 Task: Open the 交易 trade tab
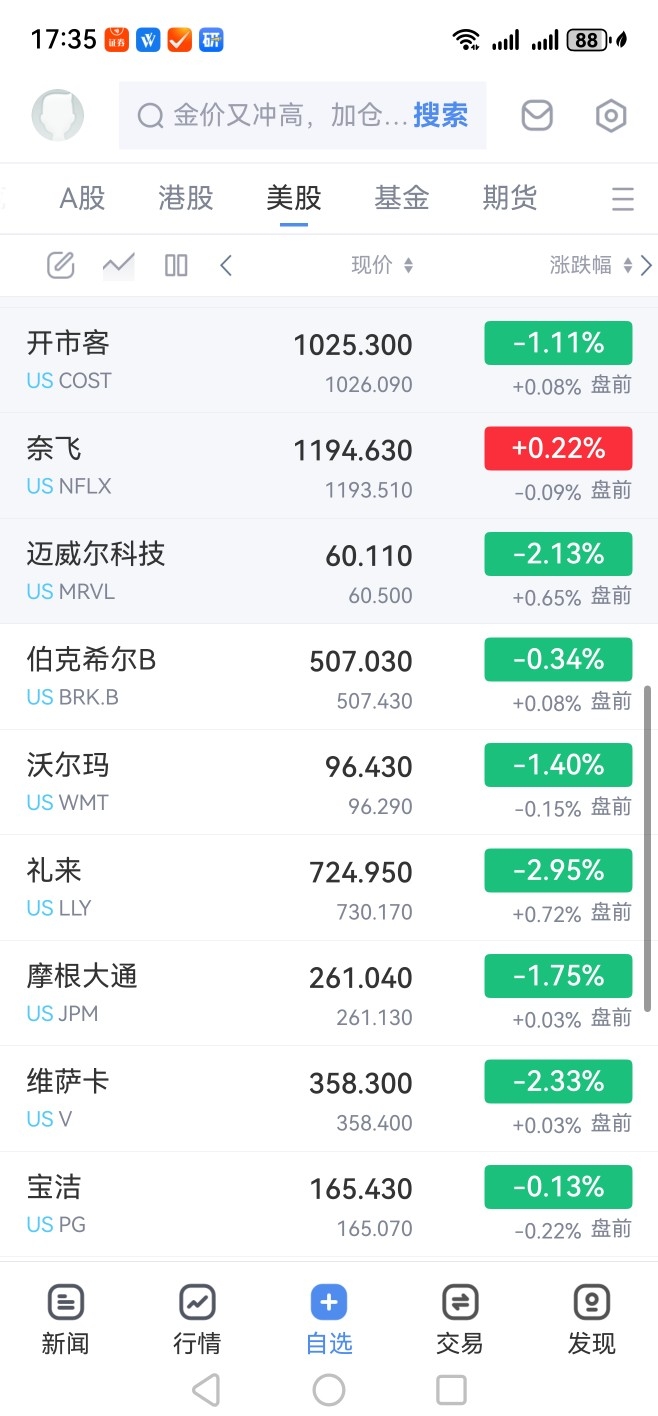[x=460, y=1320]
